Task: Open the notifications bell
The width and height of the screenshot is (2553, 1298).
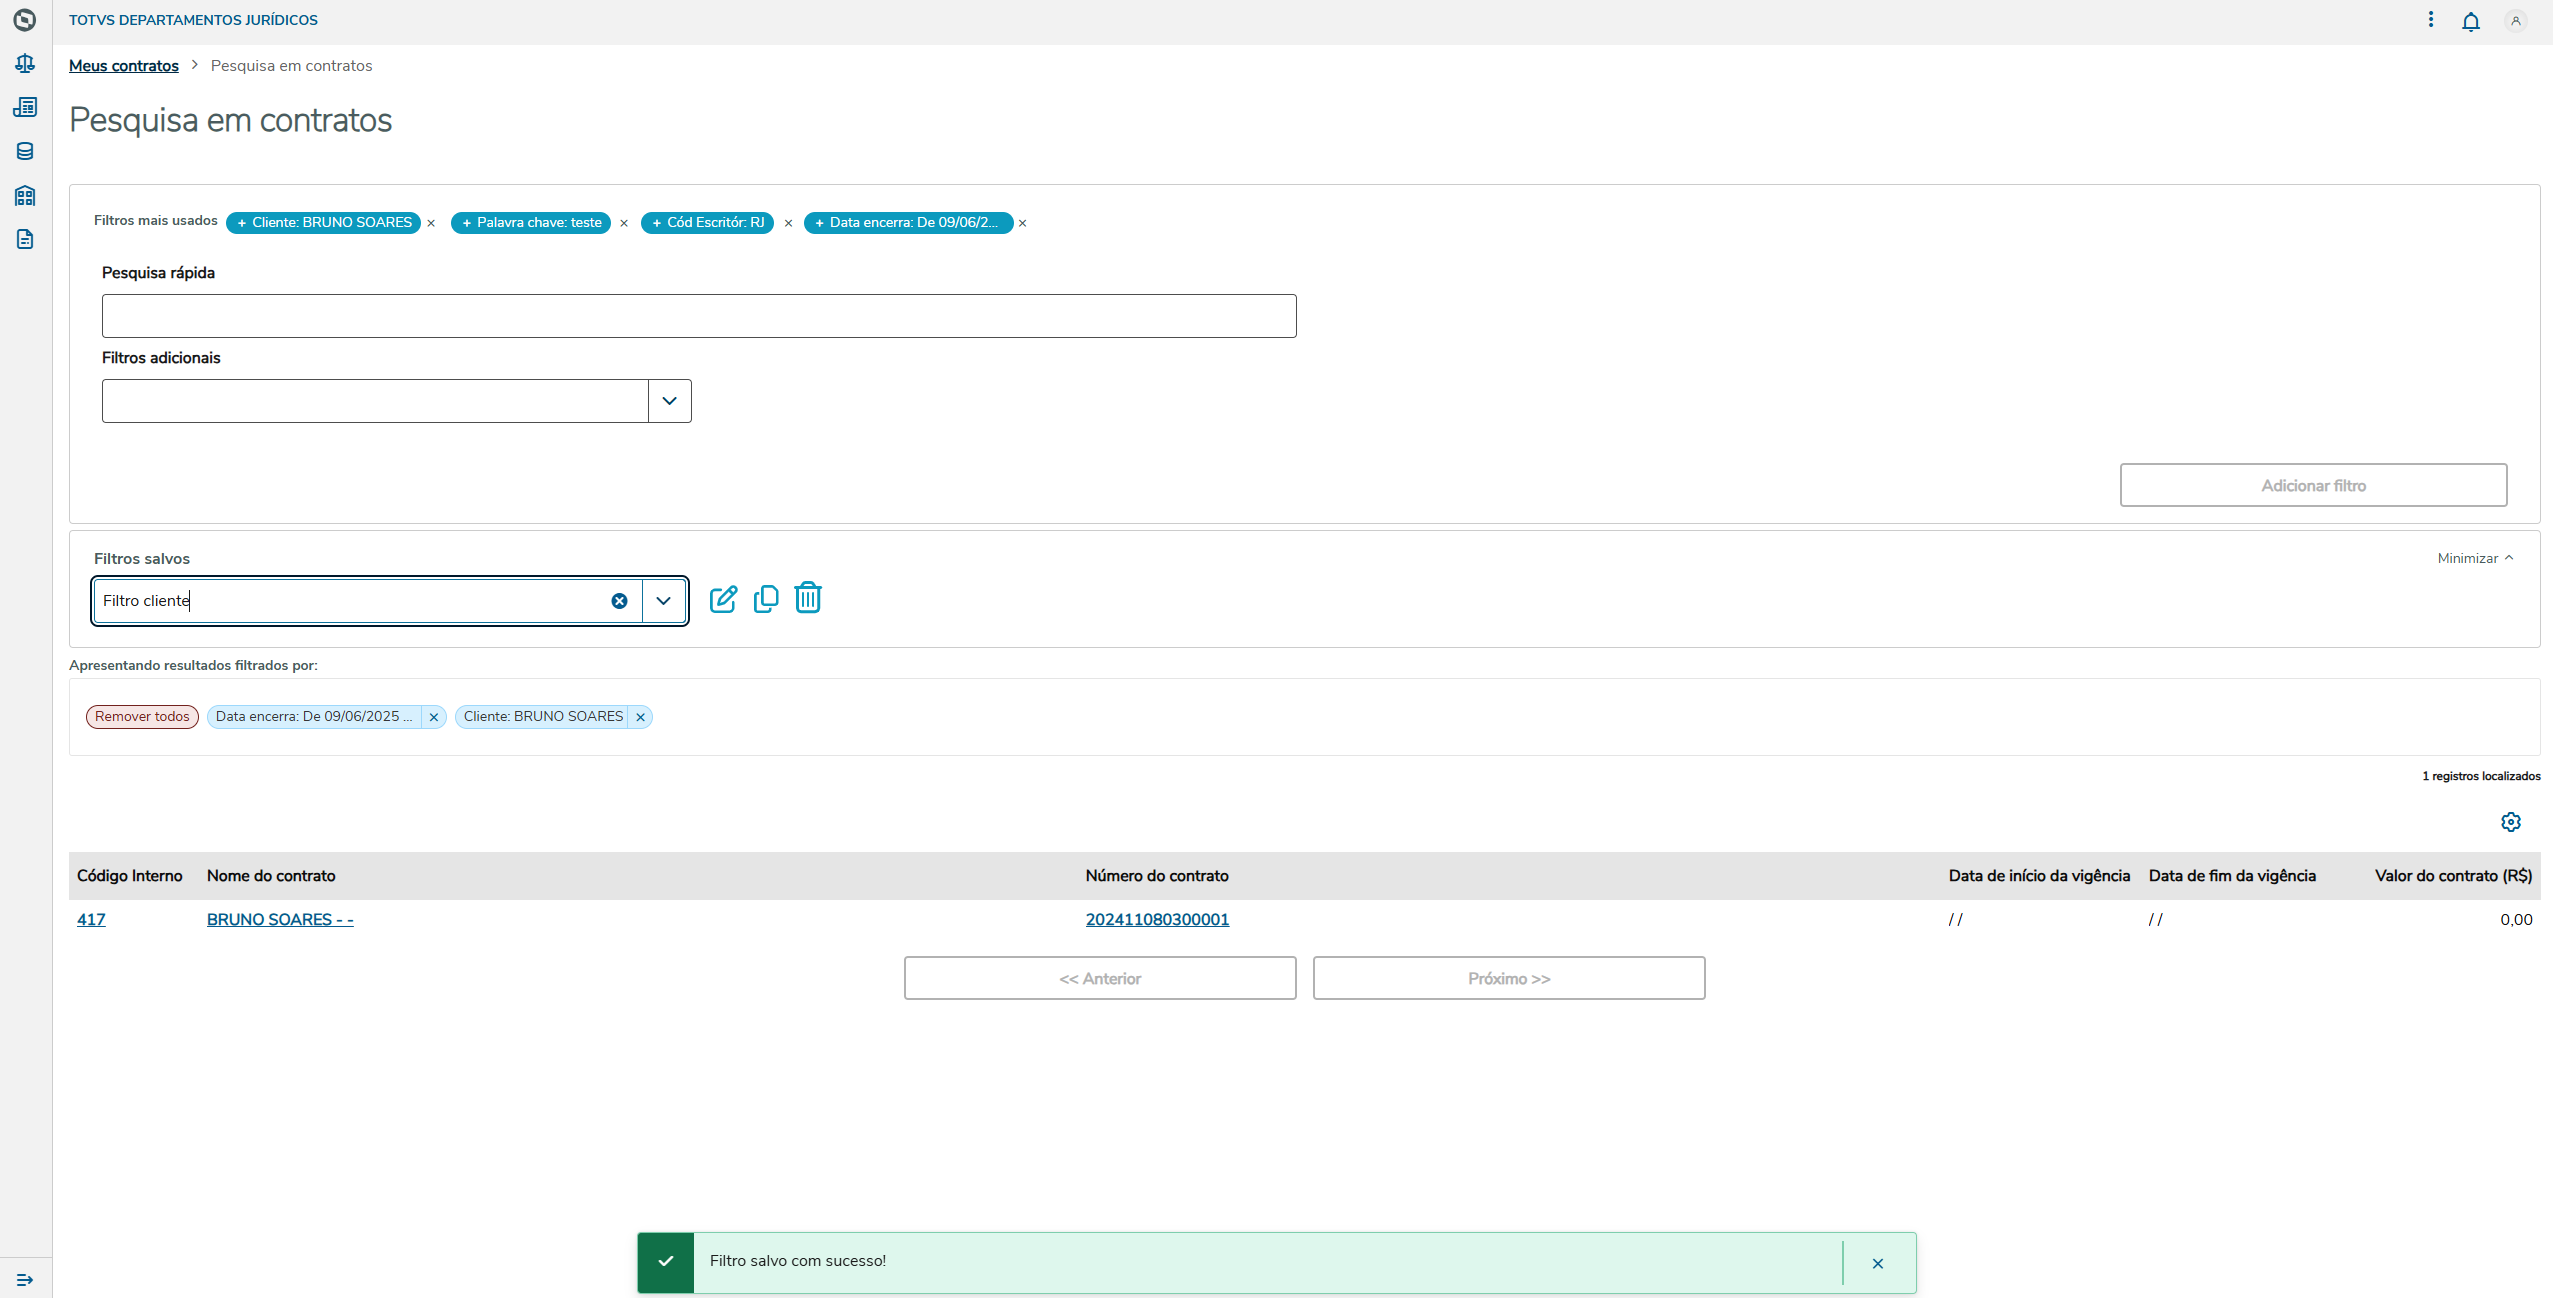Action: (x=2470, y=21)
